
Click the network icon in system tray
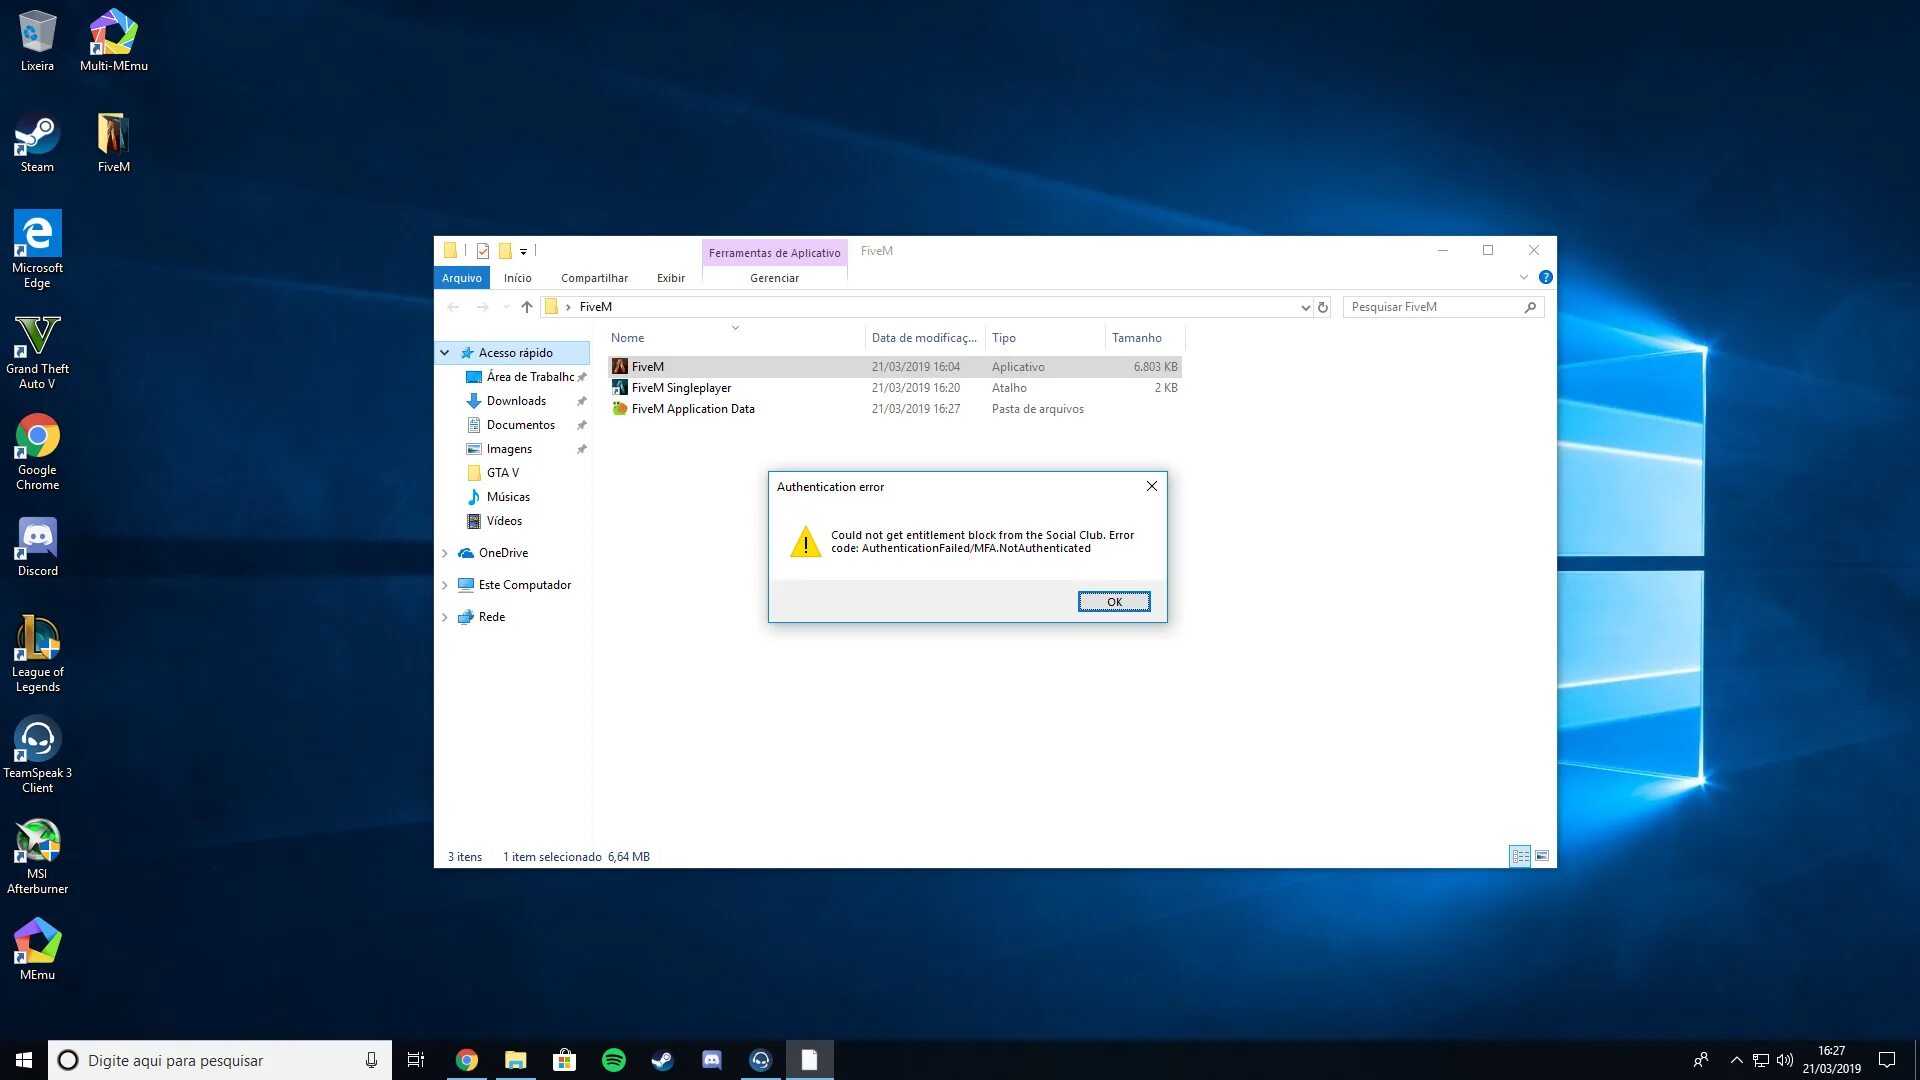click(1761, 1060)
